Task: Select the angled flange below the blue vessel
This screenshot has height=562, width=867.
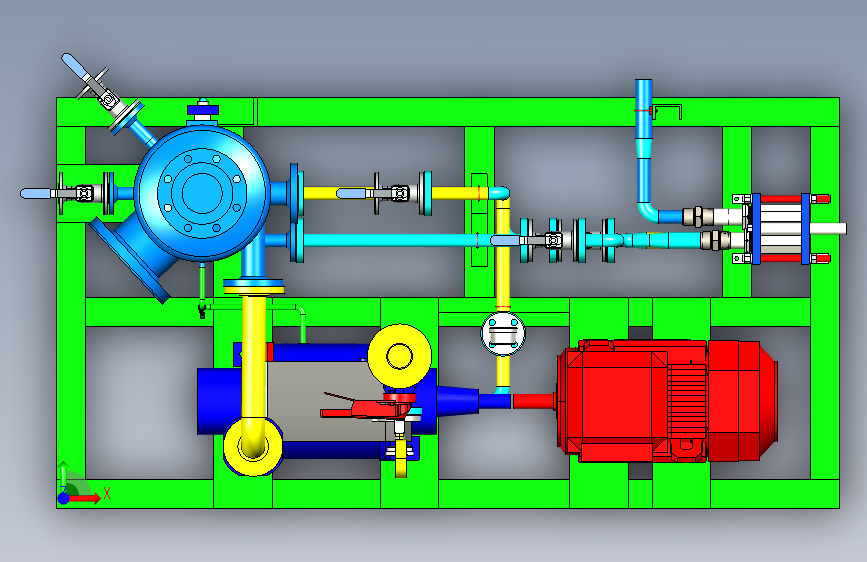Action: (130, 260)
